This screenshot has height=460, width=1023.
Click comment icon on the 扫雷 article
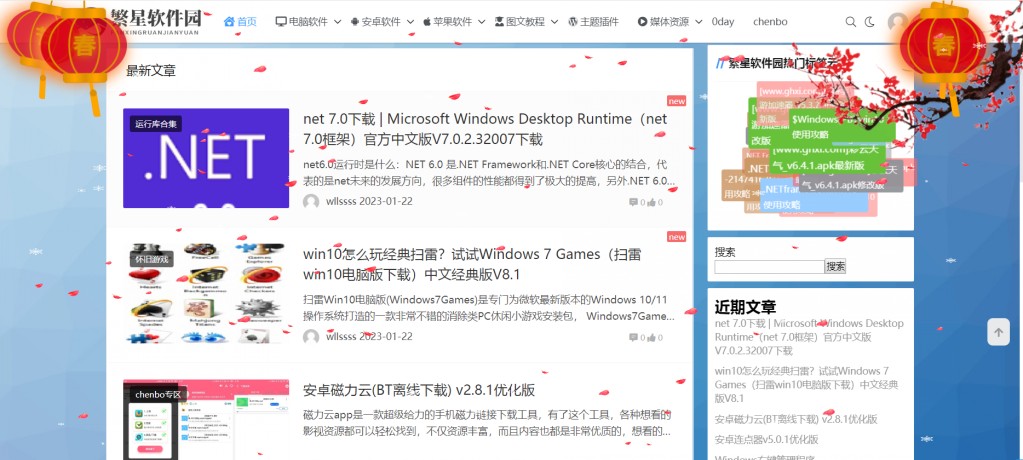(x=633, y=337)
